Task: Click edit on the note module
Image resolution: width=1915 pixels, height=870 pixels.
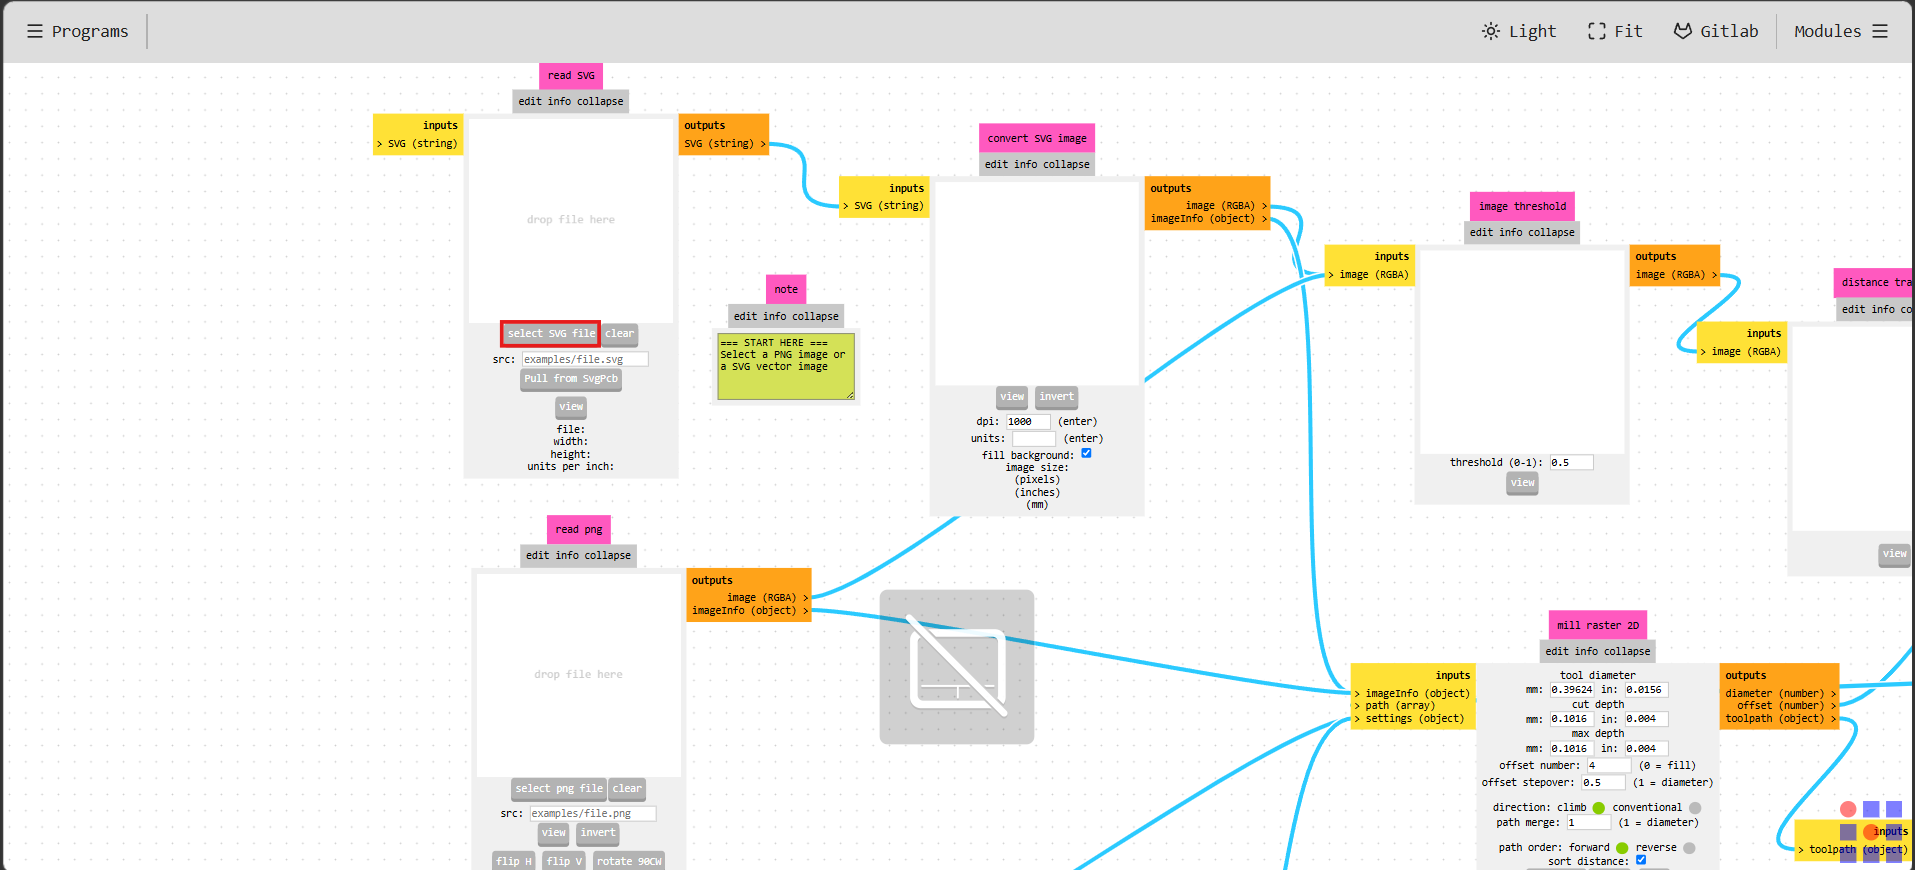Action: [x=746, y=316]
